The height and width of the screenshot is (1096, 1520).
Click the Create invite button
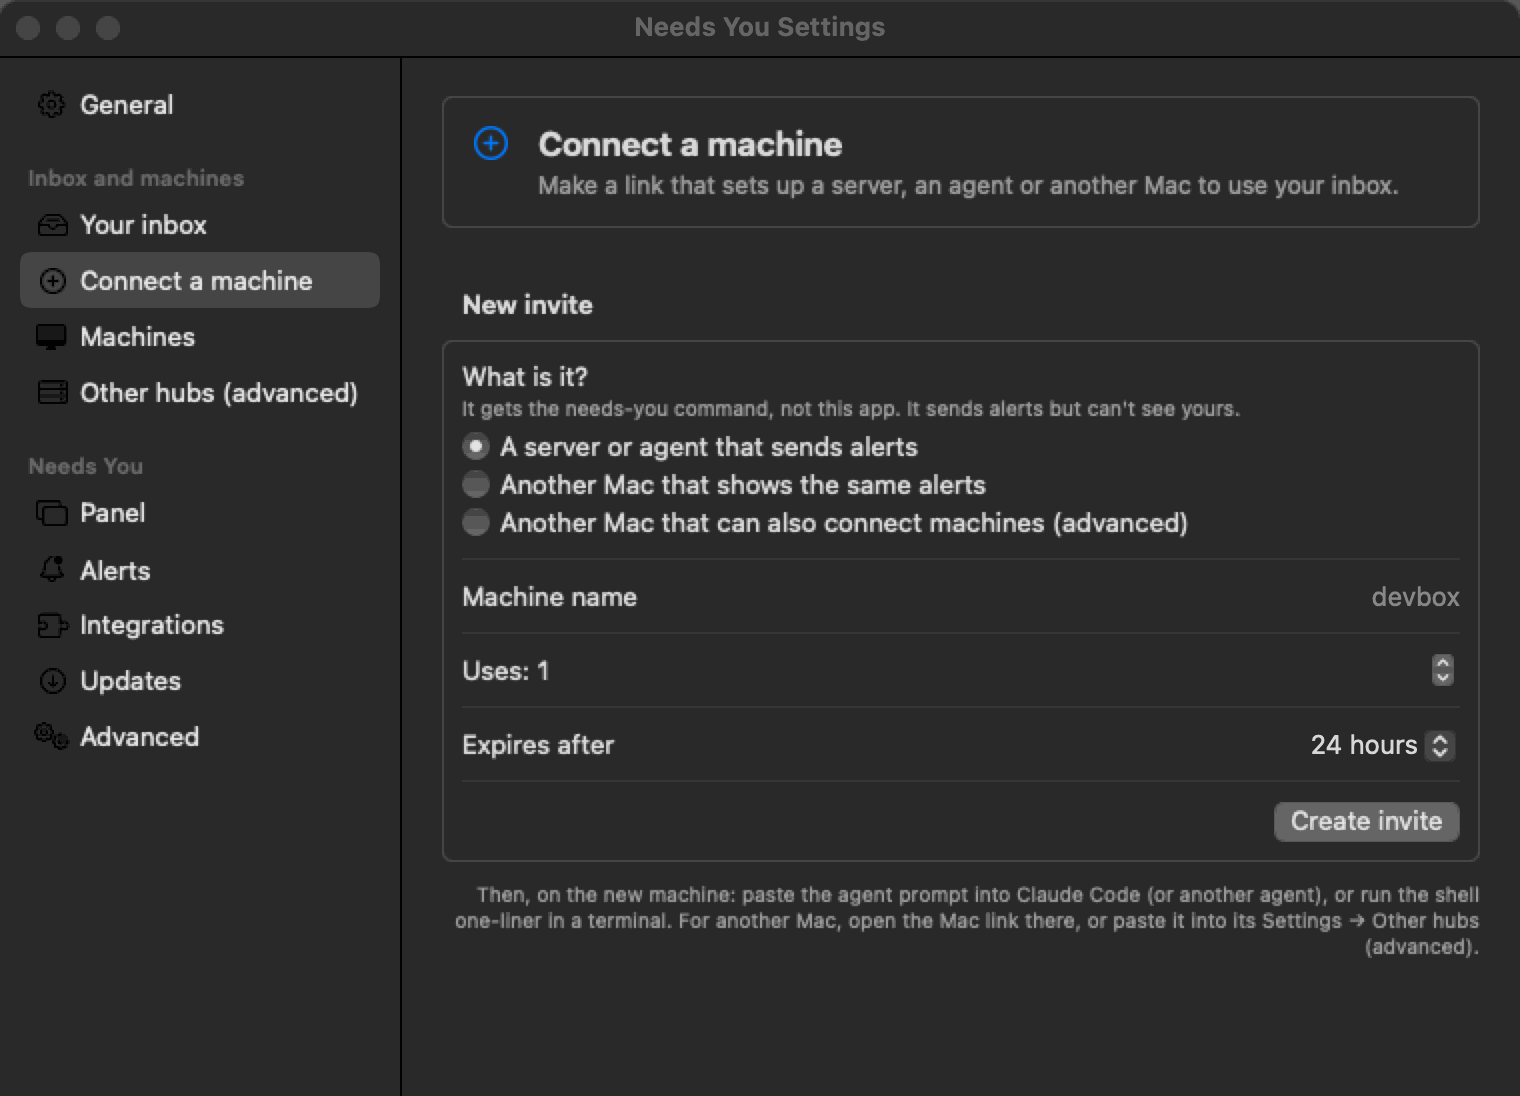[x=1366, y=821]
